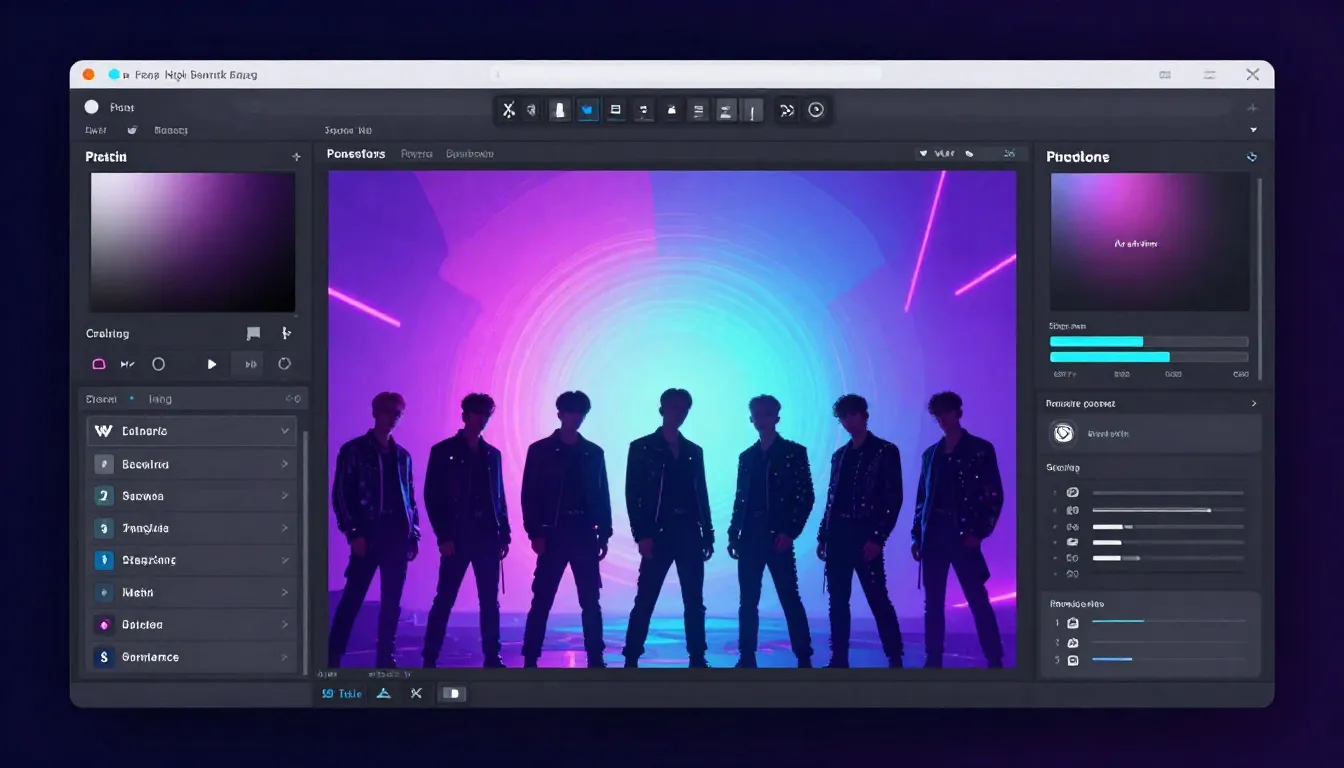Toggle the switch in the bottom bar

pos(453,693)
